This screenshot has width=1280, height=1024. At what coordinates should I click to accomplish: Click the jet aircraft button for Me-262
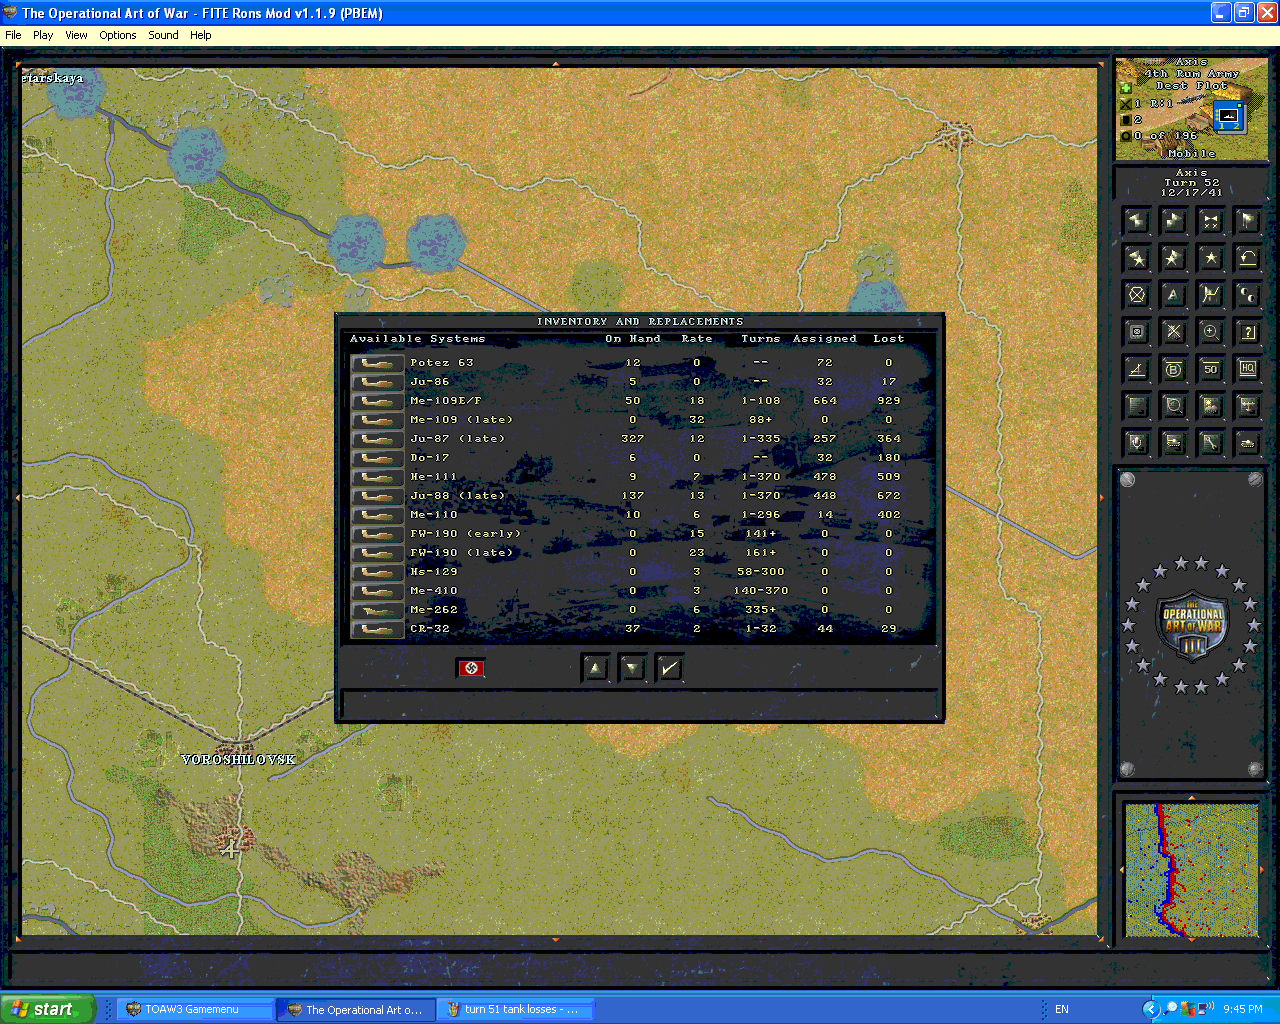pos(377,610)
